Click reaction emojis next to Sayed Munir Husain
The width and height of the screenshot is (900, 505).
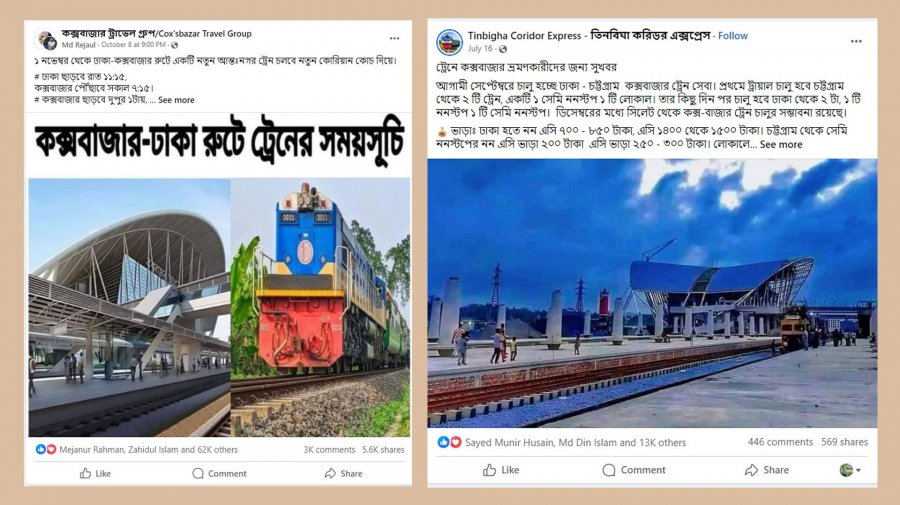click(449, 442)
